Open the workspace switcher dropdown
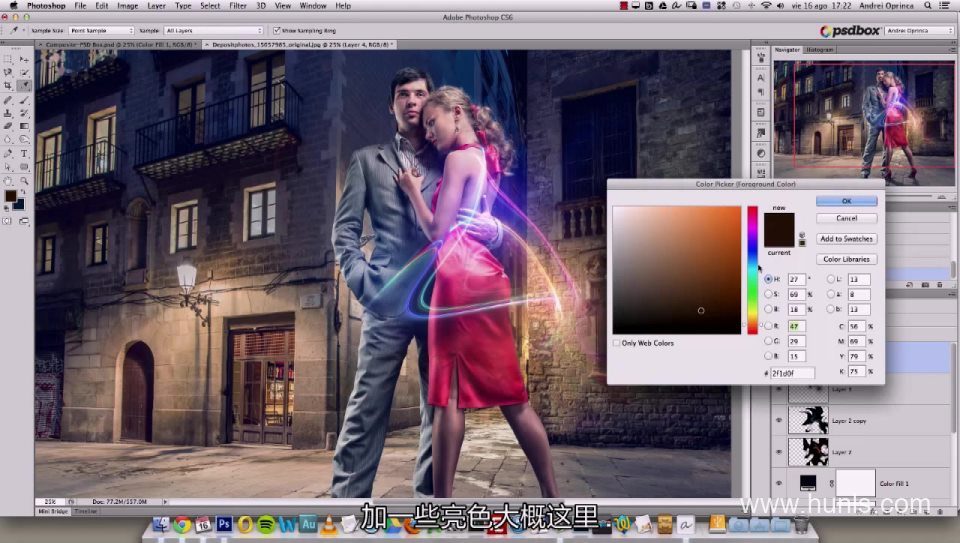 click(x=920, y=30)
